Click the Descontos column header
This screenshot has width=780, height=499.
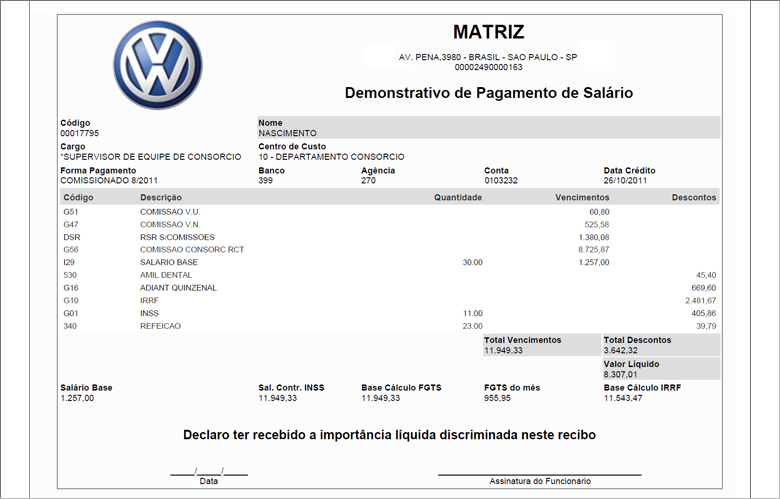coord(694,198)
